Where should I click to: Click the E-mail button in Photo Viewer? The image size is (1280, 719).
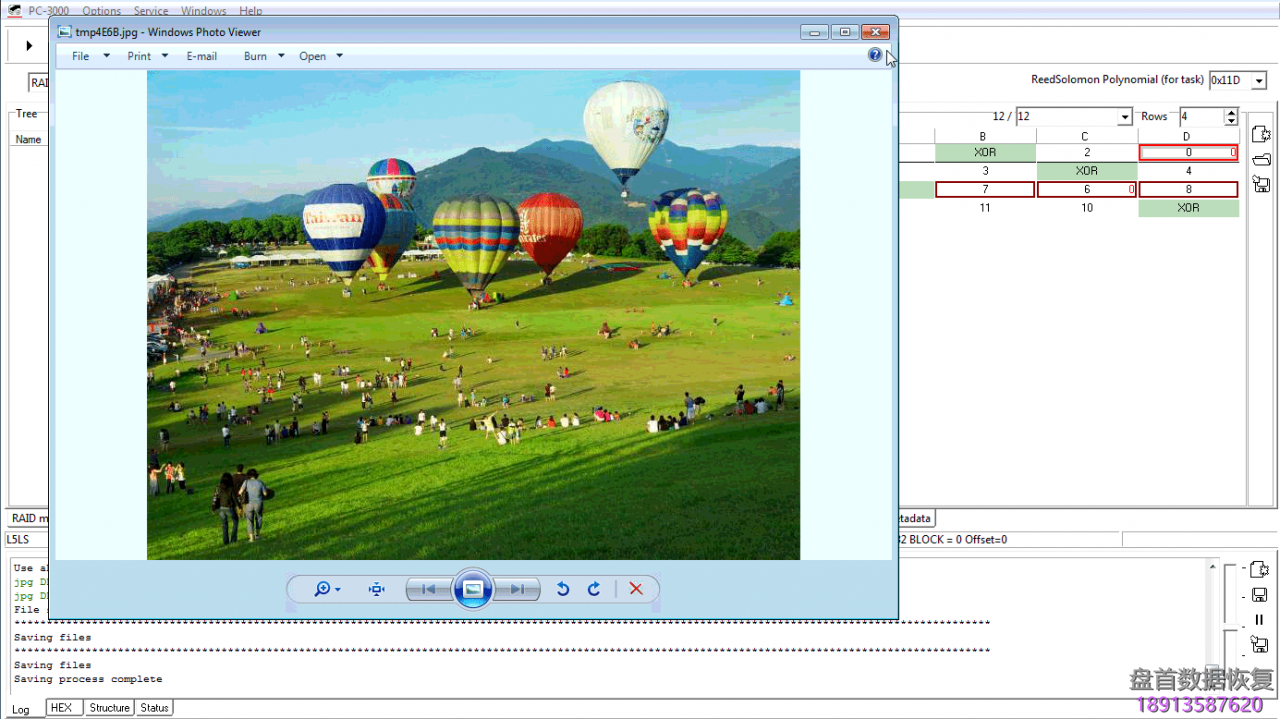[x=201, y=56]
